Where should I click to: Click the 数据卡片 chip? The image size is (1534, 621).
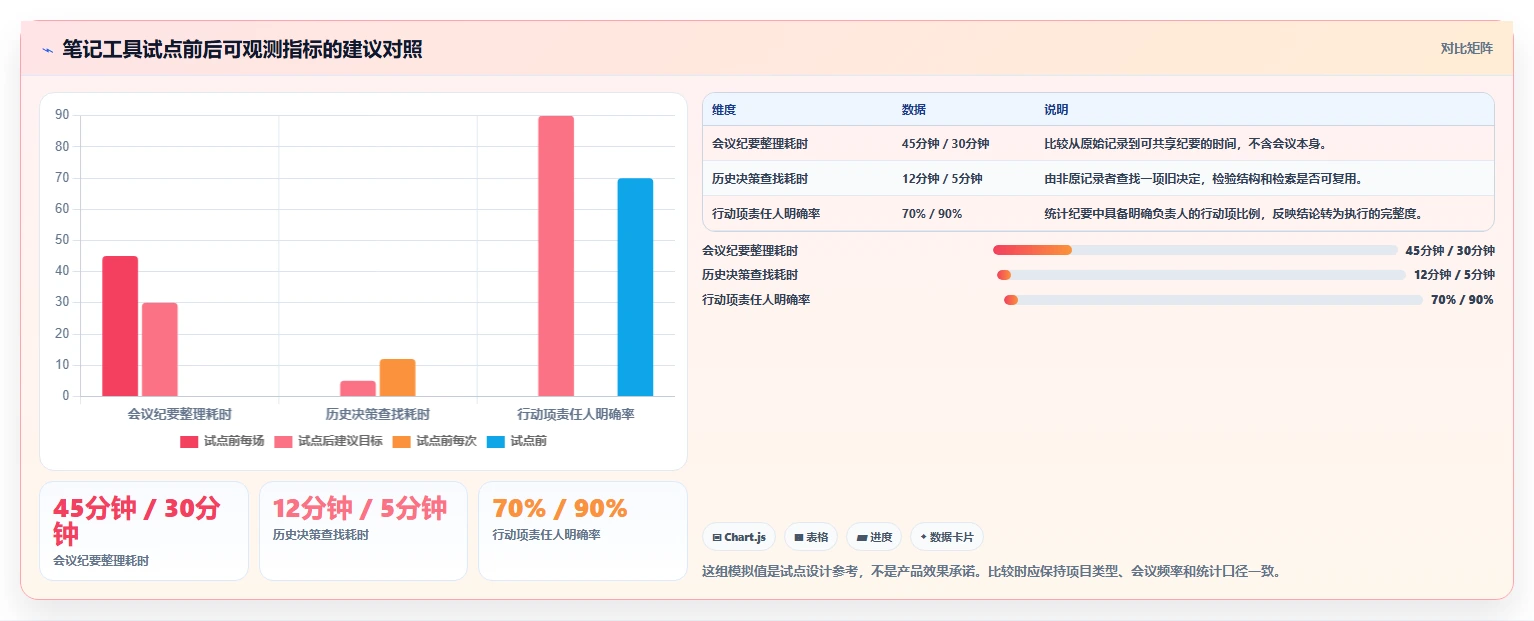tap(947, 537)
